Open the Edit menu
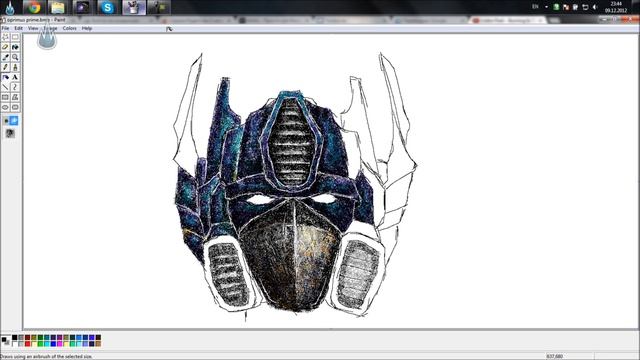Image resolution: width=640 pixels, height=360 pixels. [19, 29]
